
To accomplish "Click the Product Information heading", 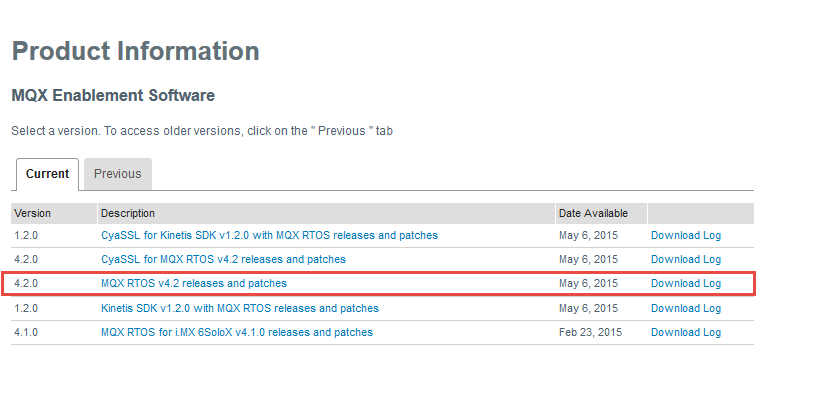I will tap(135, 51).
